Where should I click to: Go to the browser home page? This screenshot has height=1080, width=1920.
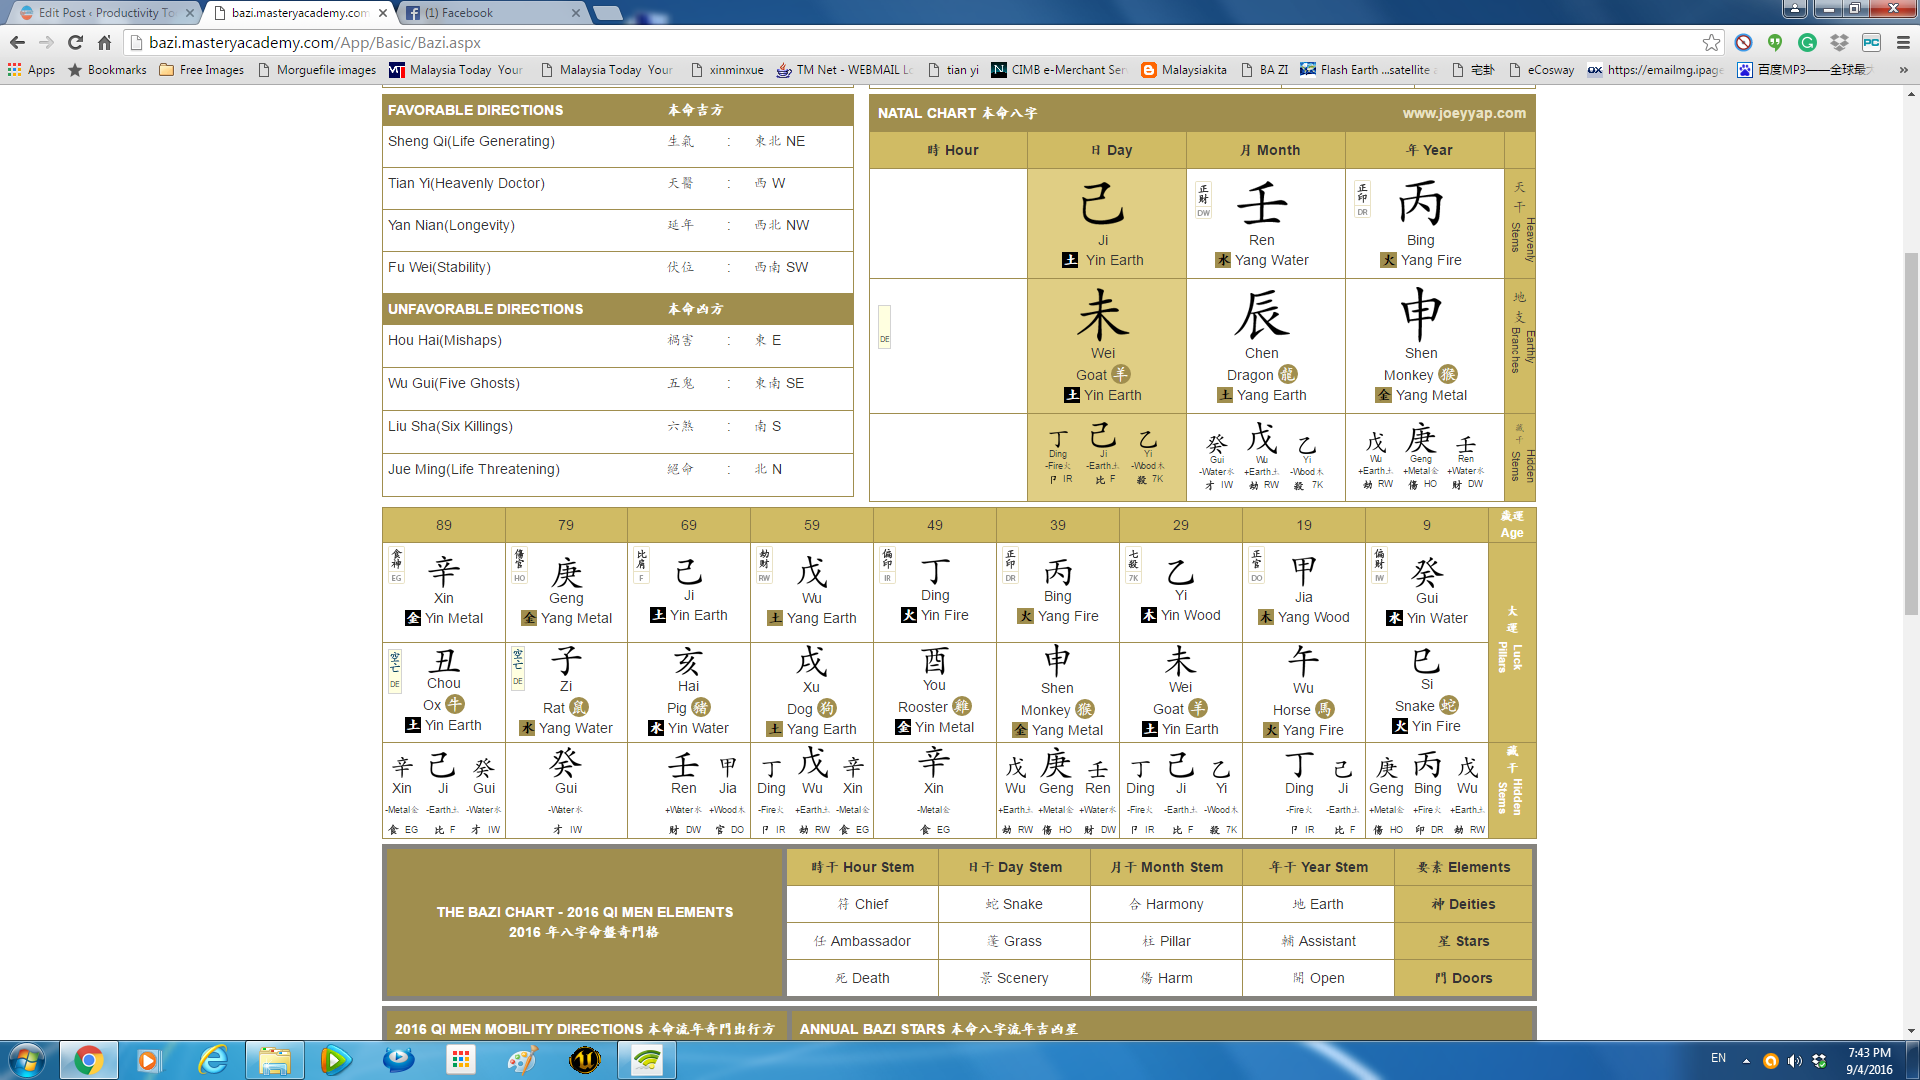tap(105, 42)
